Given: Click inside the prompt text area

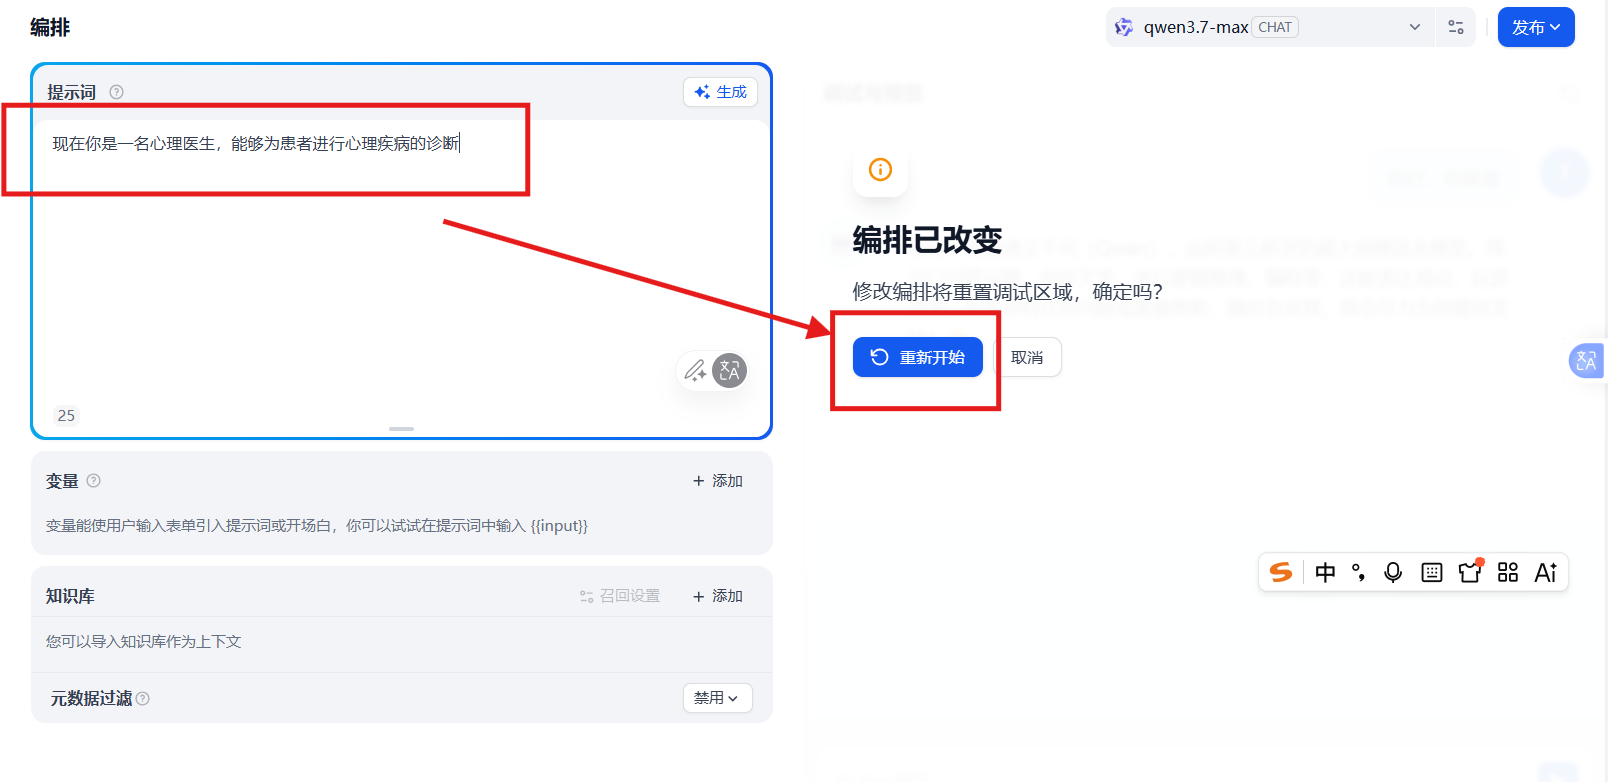Looking at the screenshot, I should click(401, 260).
